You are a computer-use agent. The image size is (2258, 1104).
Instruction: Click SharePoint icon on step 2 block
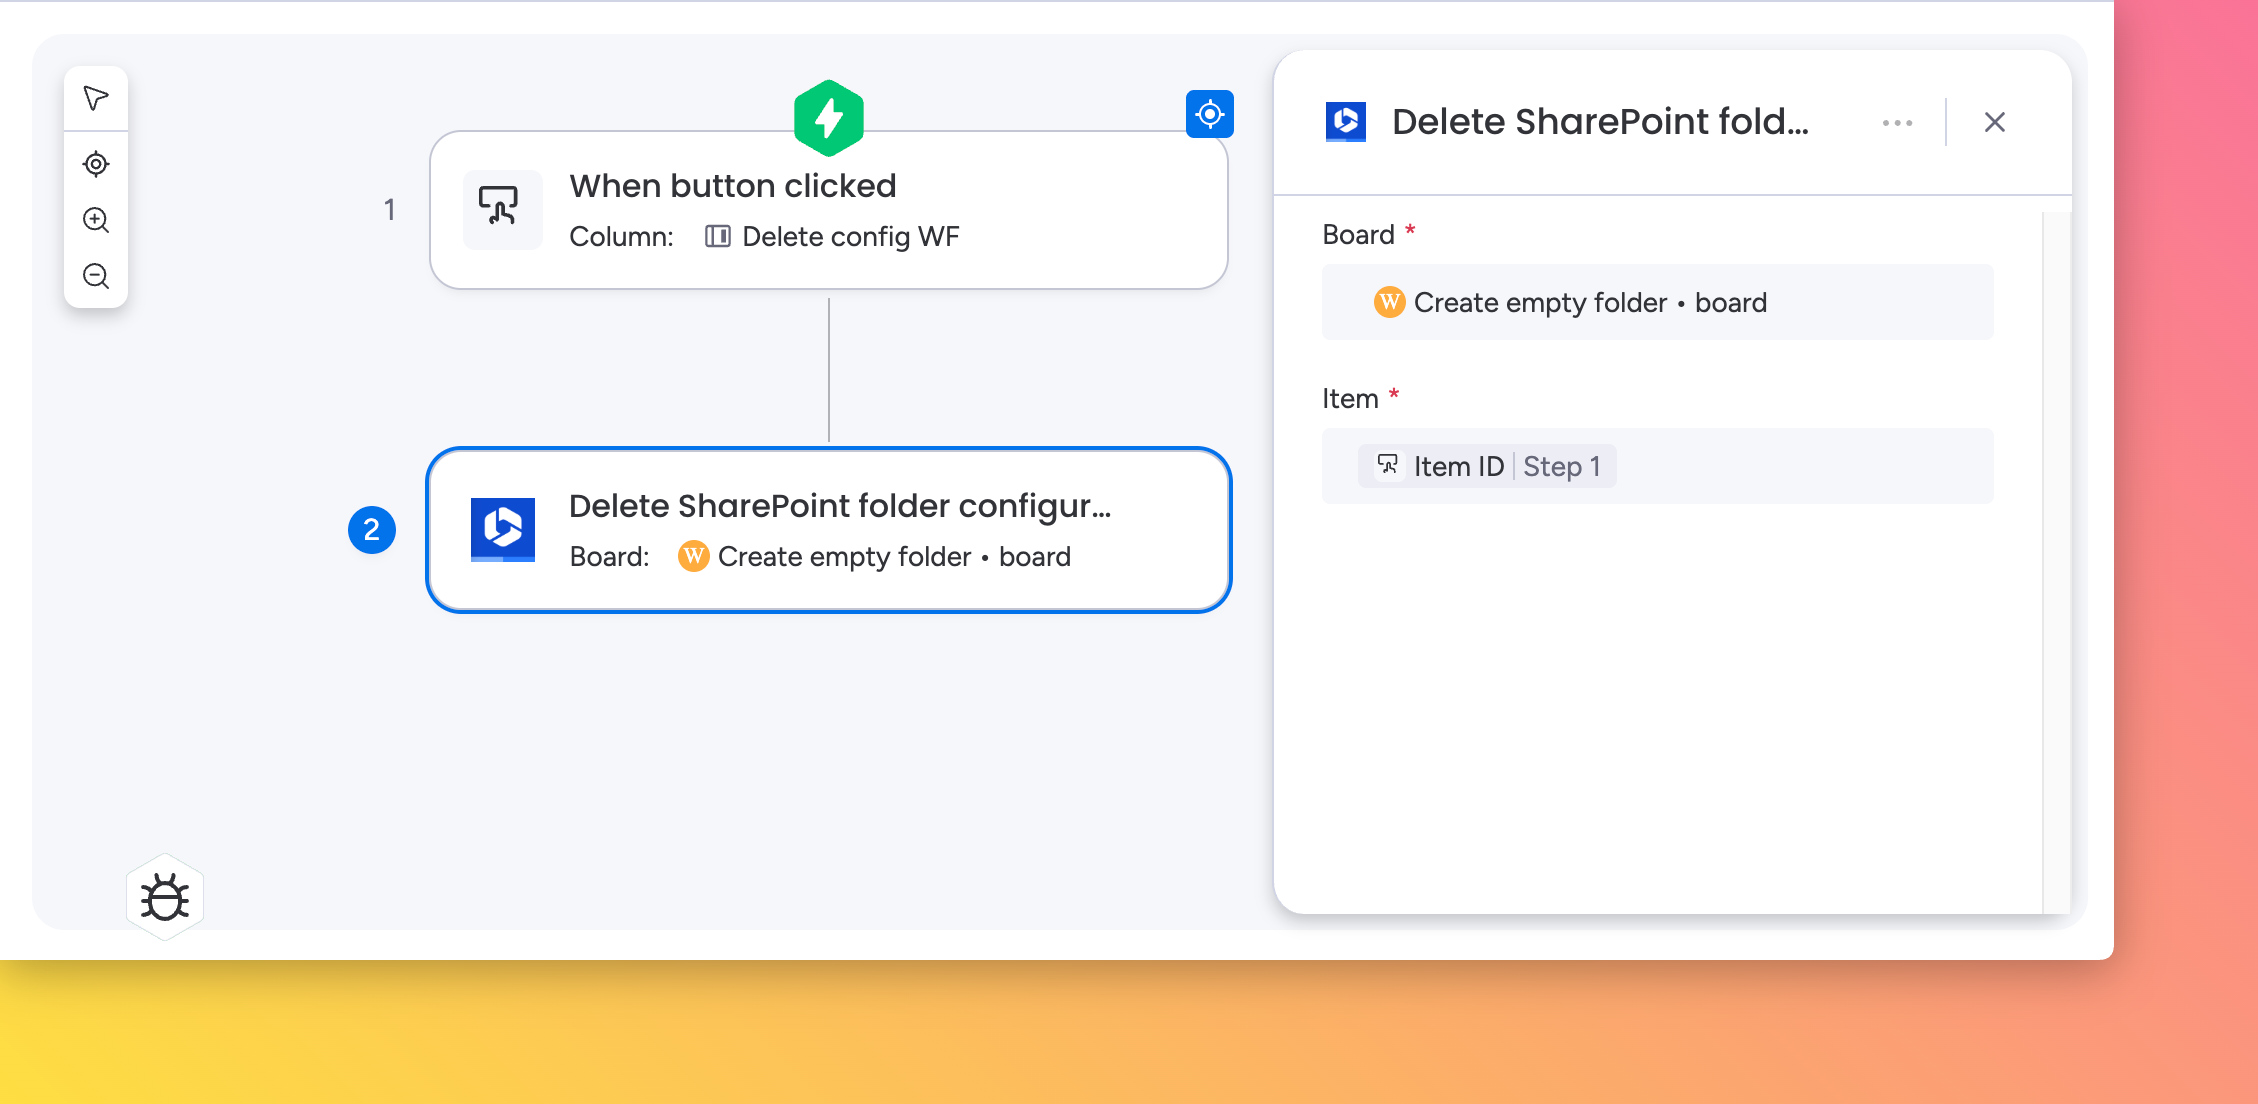click(502, 529)
